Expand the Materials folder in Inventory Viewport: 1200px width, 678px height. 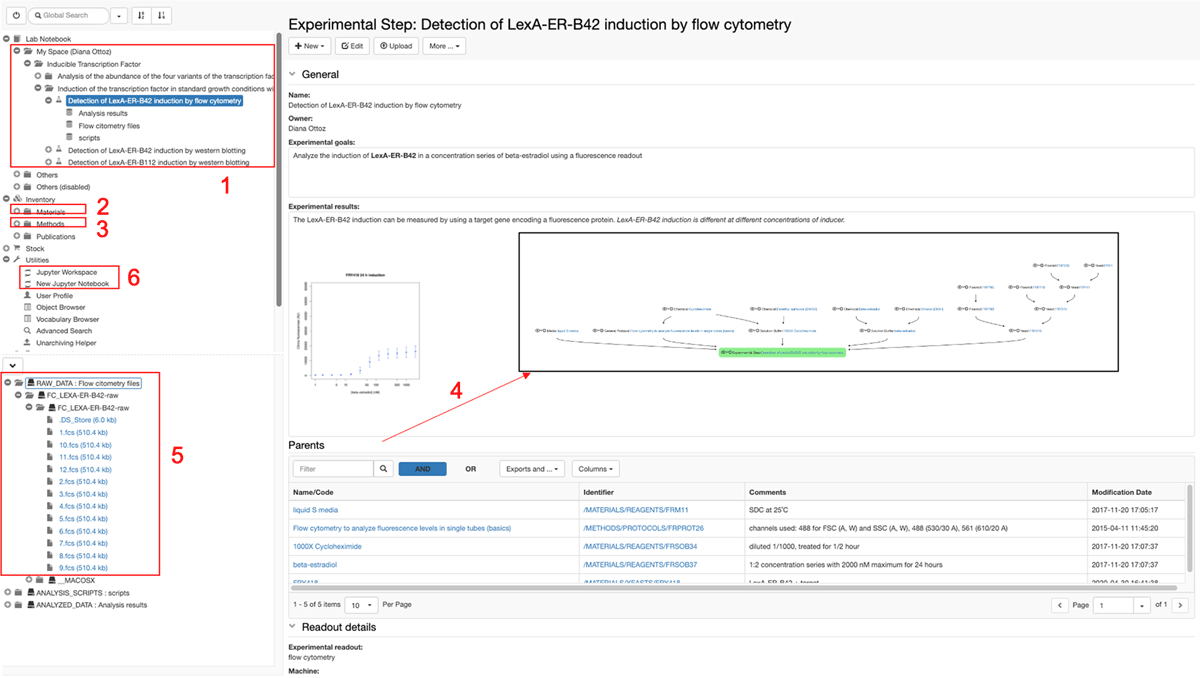click(17, 212)
